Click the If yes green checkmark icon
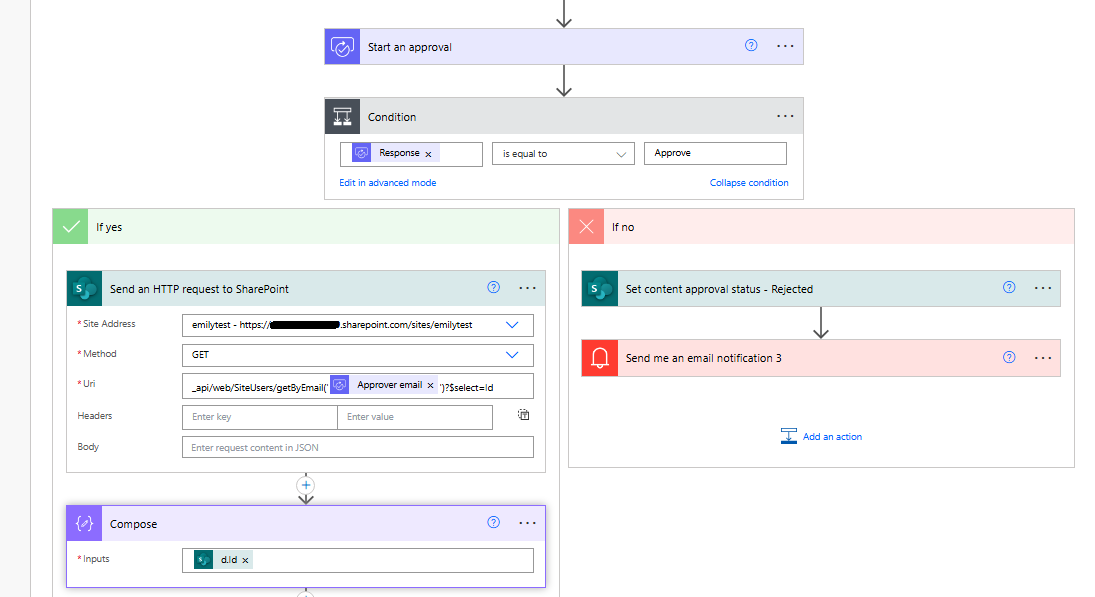The width and height of the screenshot is (1095, 597). (x=71, y=226)
